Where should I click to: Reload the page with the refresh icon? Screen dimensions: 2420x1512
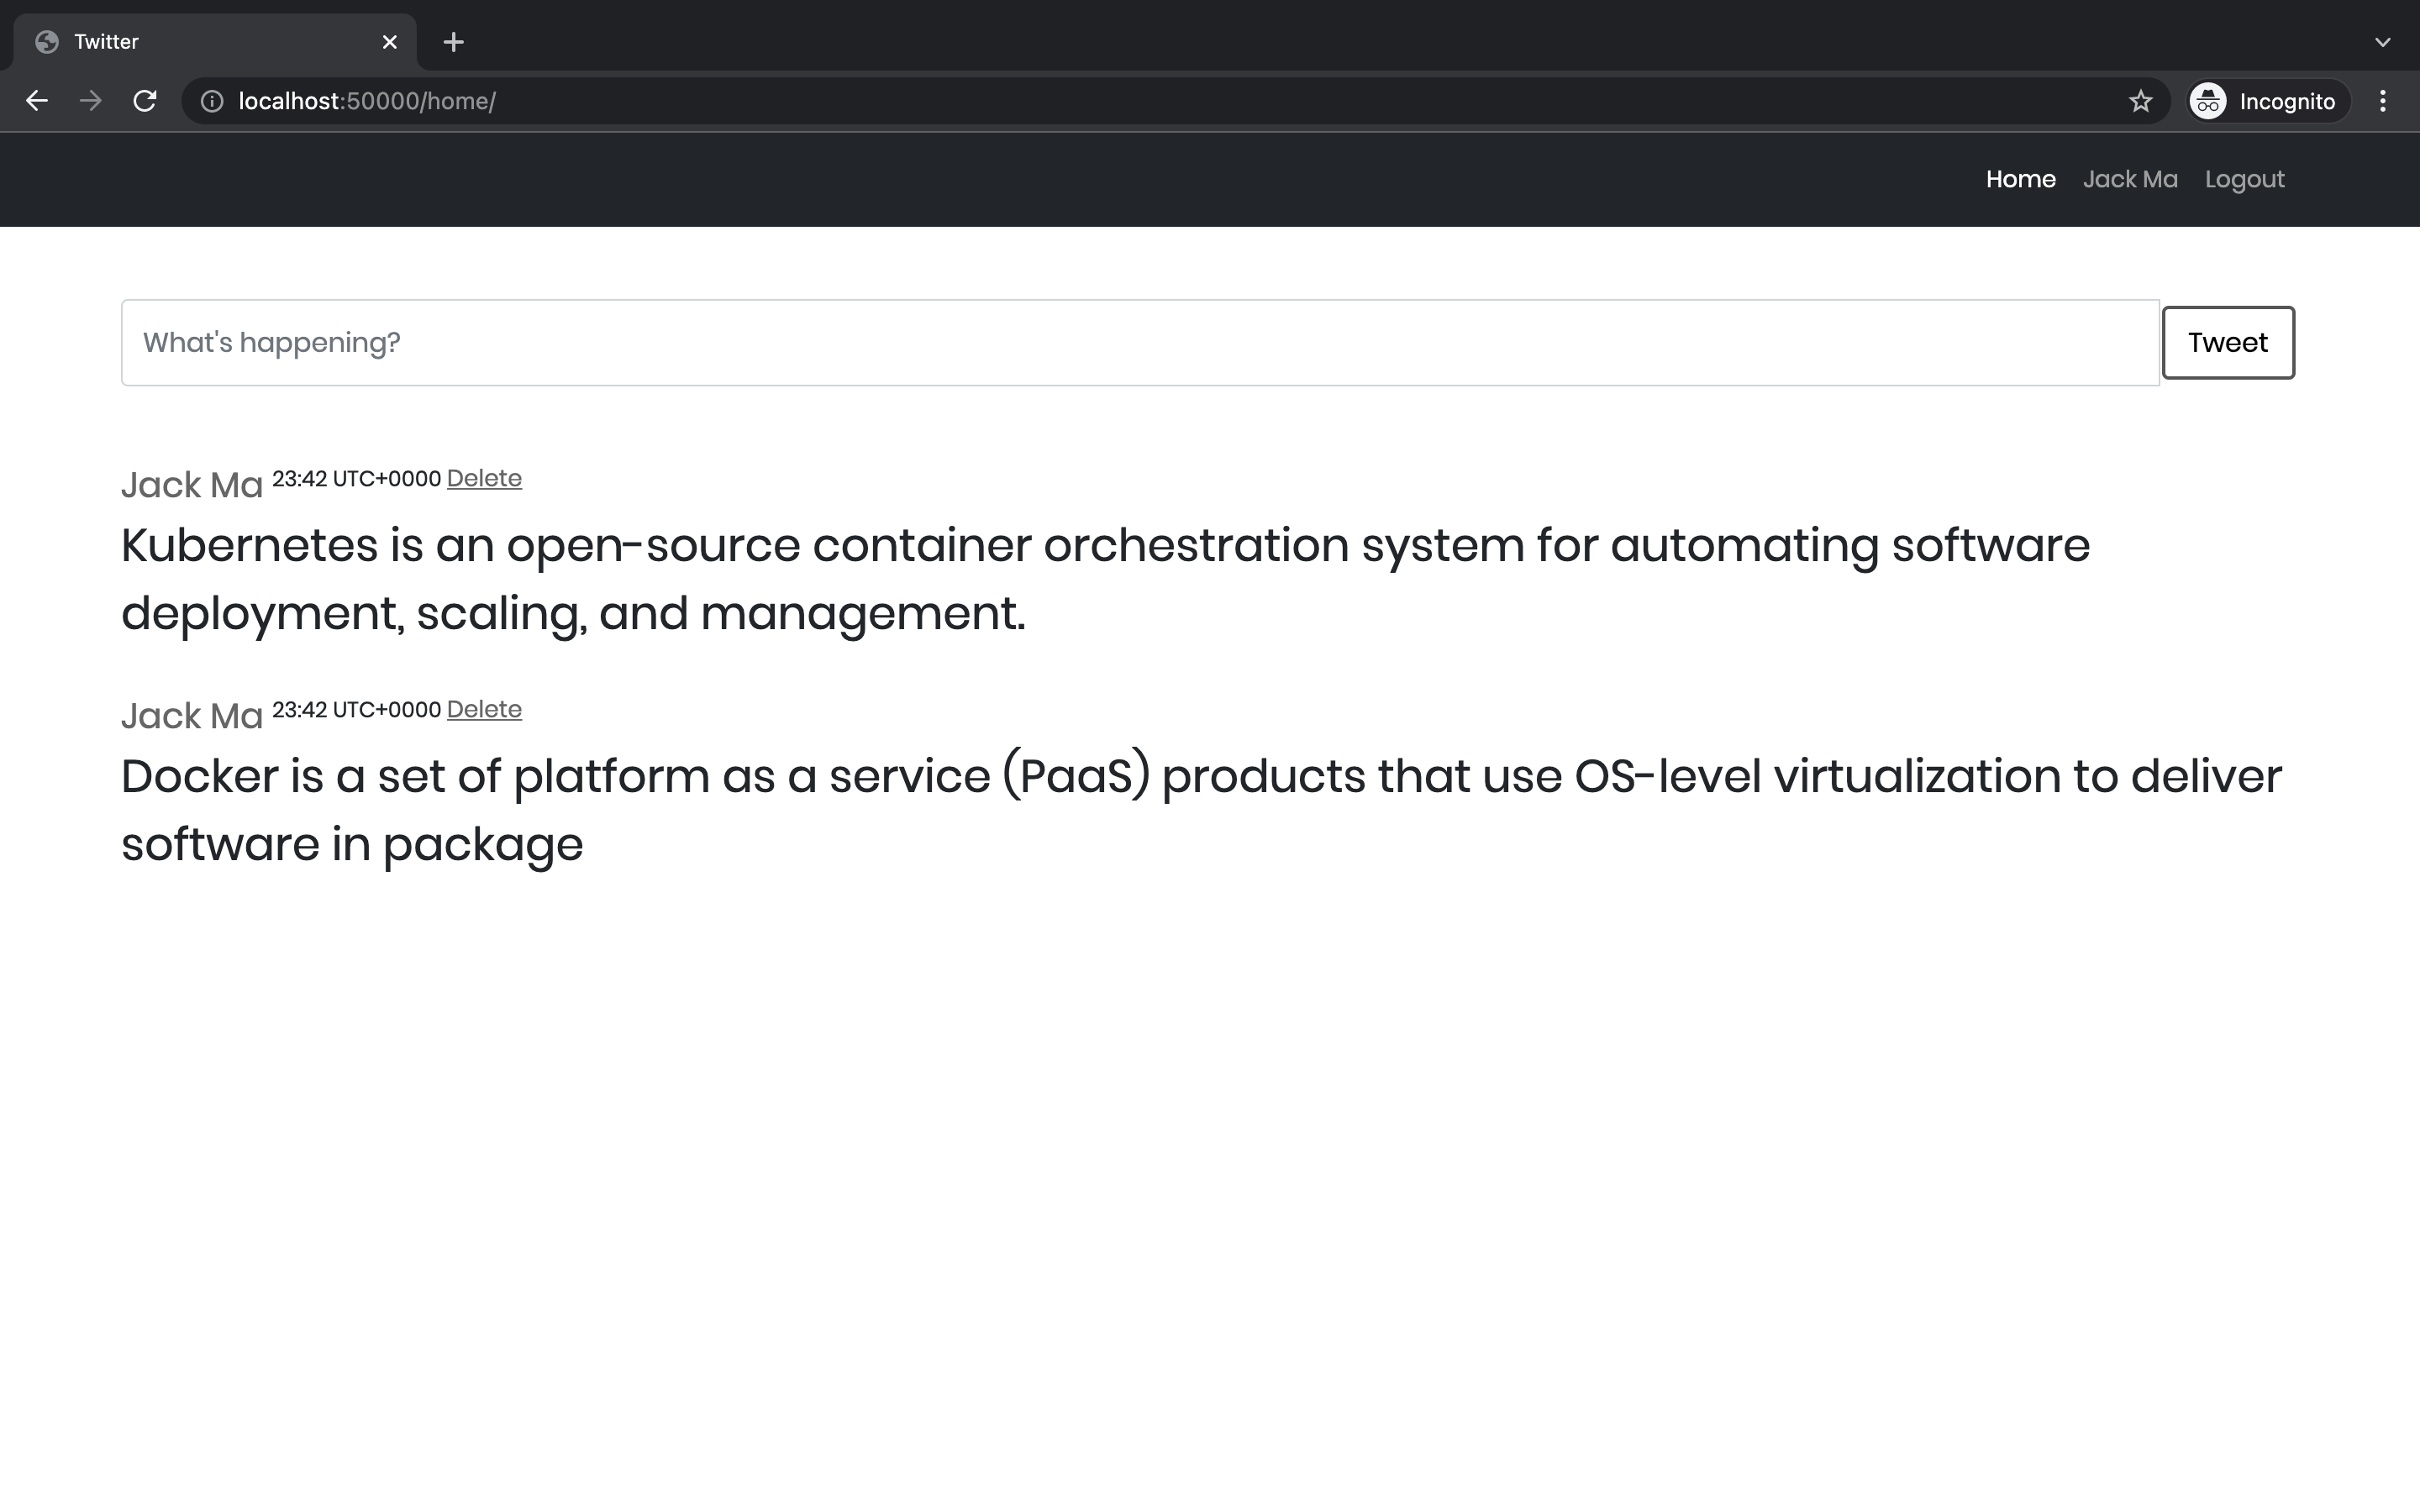point(145,101)
